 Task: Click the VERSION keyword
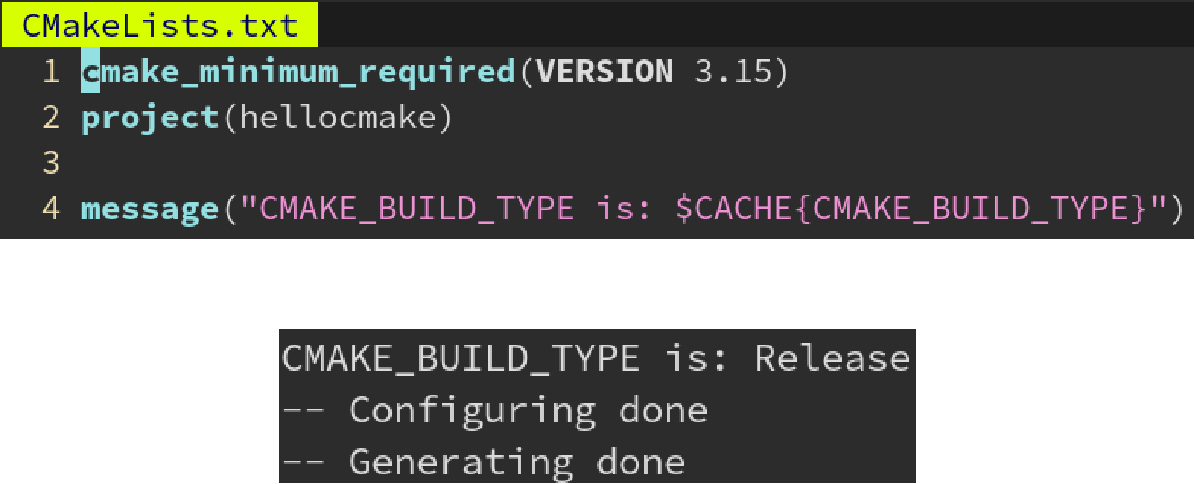click(x=604, y=72)
